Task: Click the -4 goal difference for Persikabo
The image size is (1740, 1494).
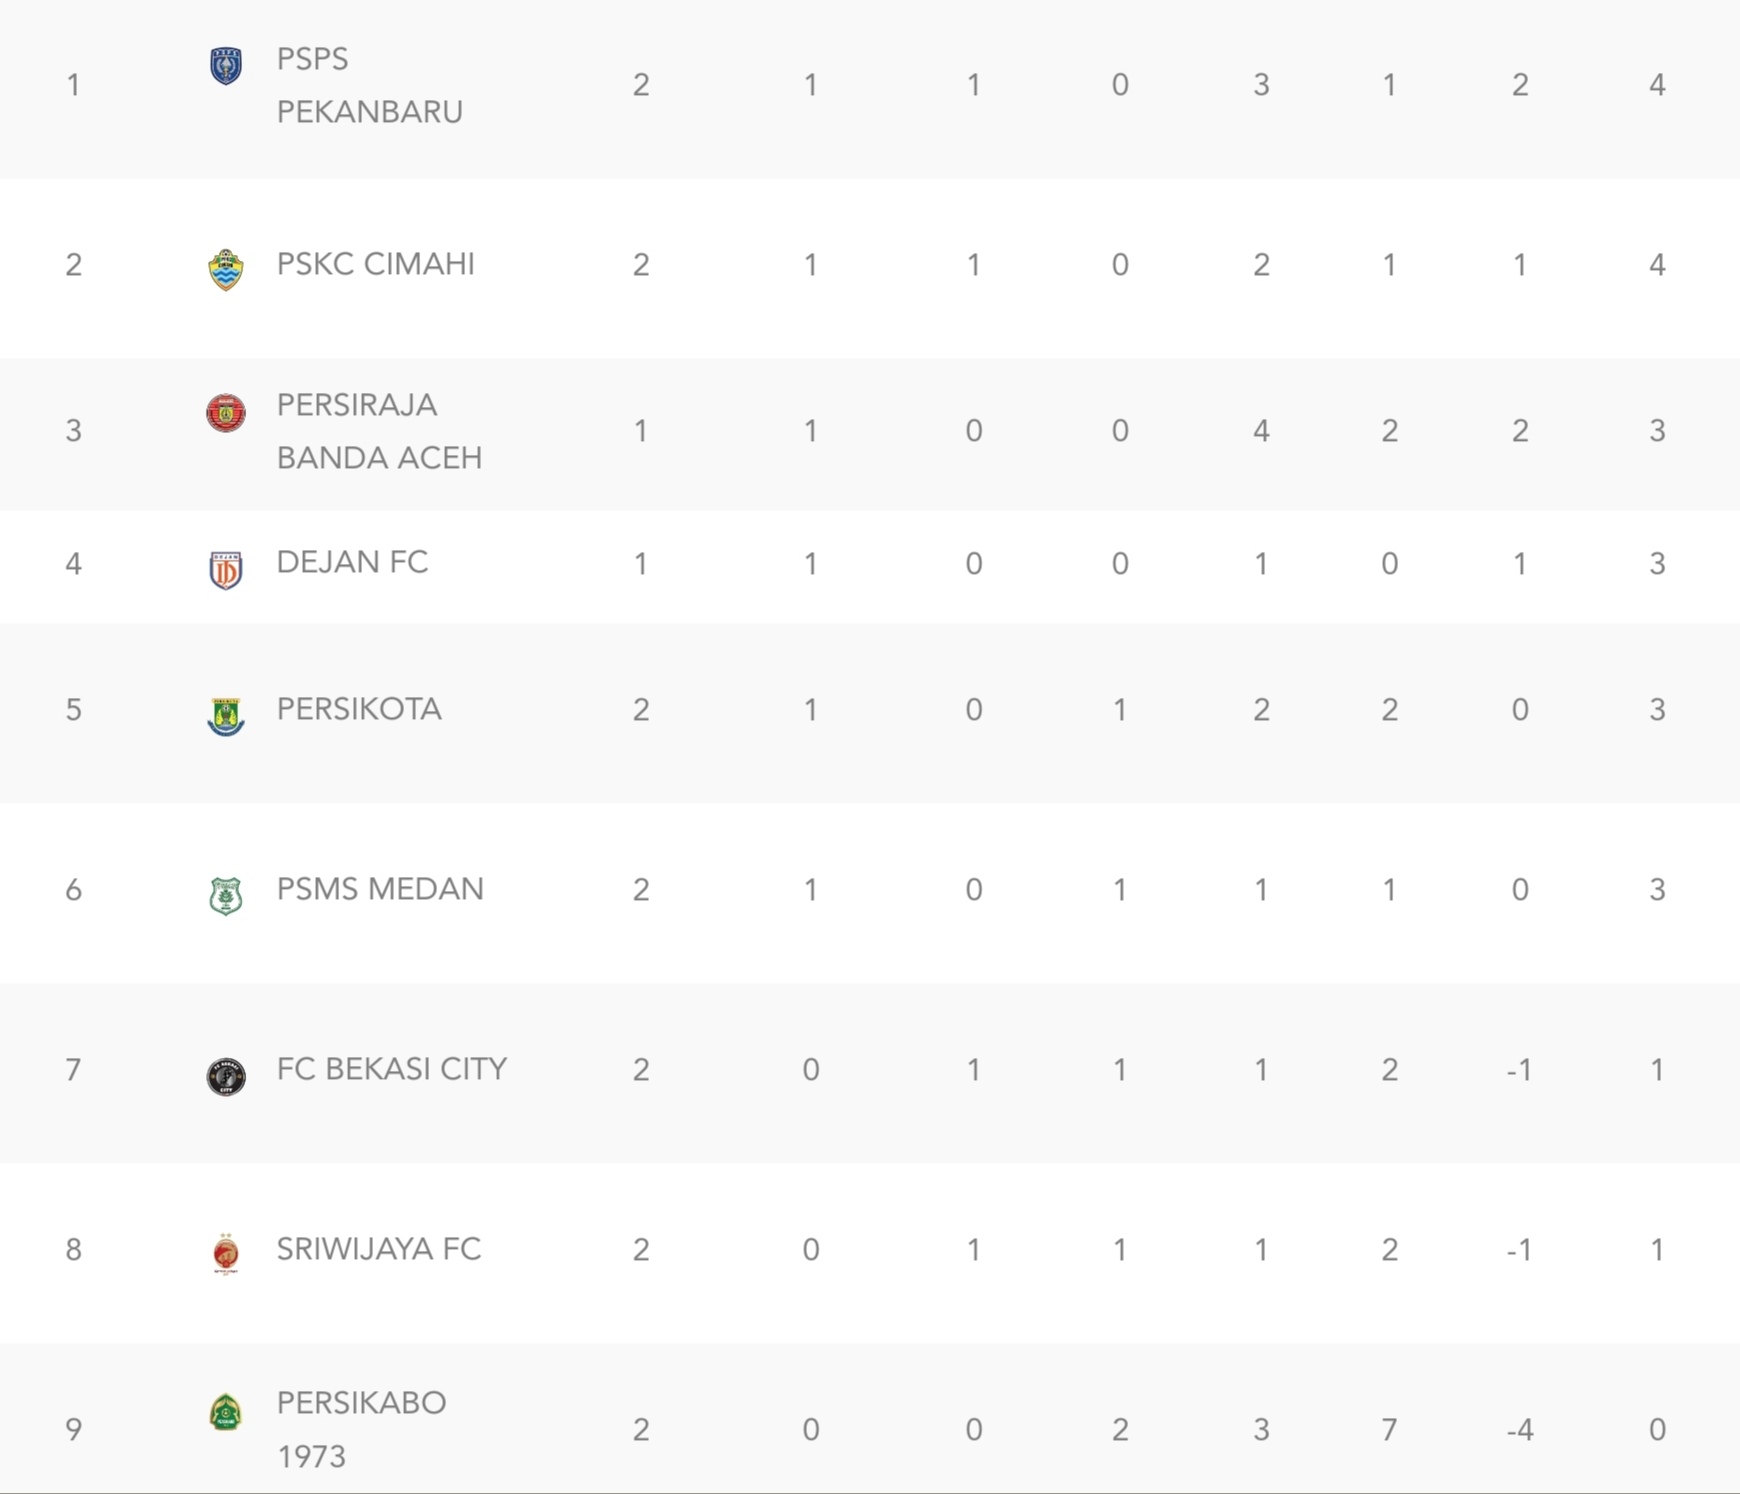Action: coord(1519,1430)
